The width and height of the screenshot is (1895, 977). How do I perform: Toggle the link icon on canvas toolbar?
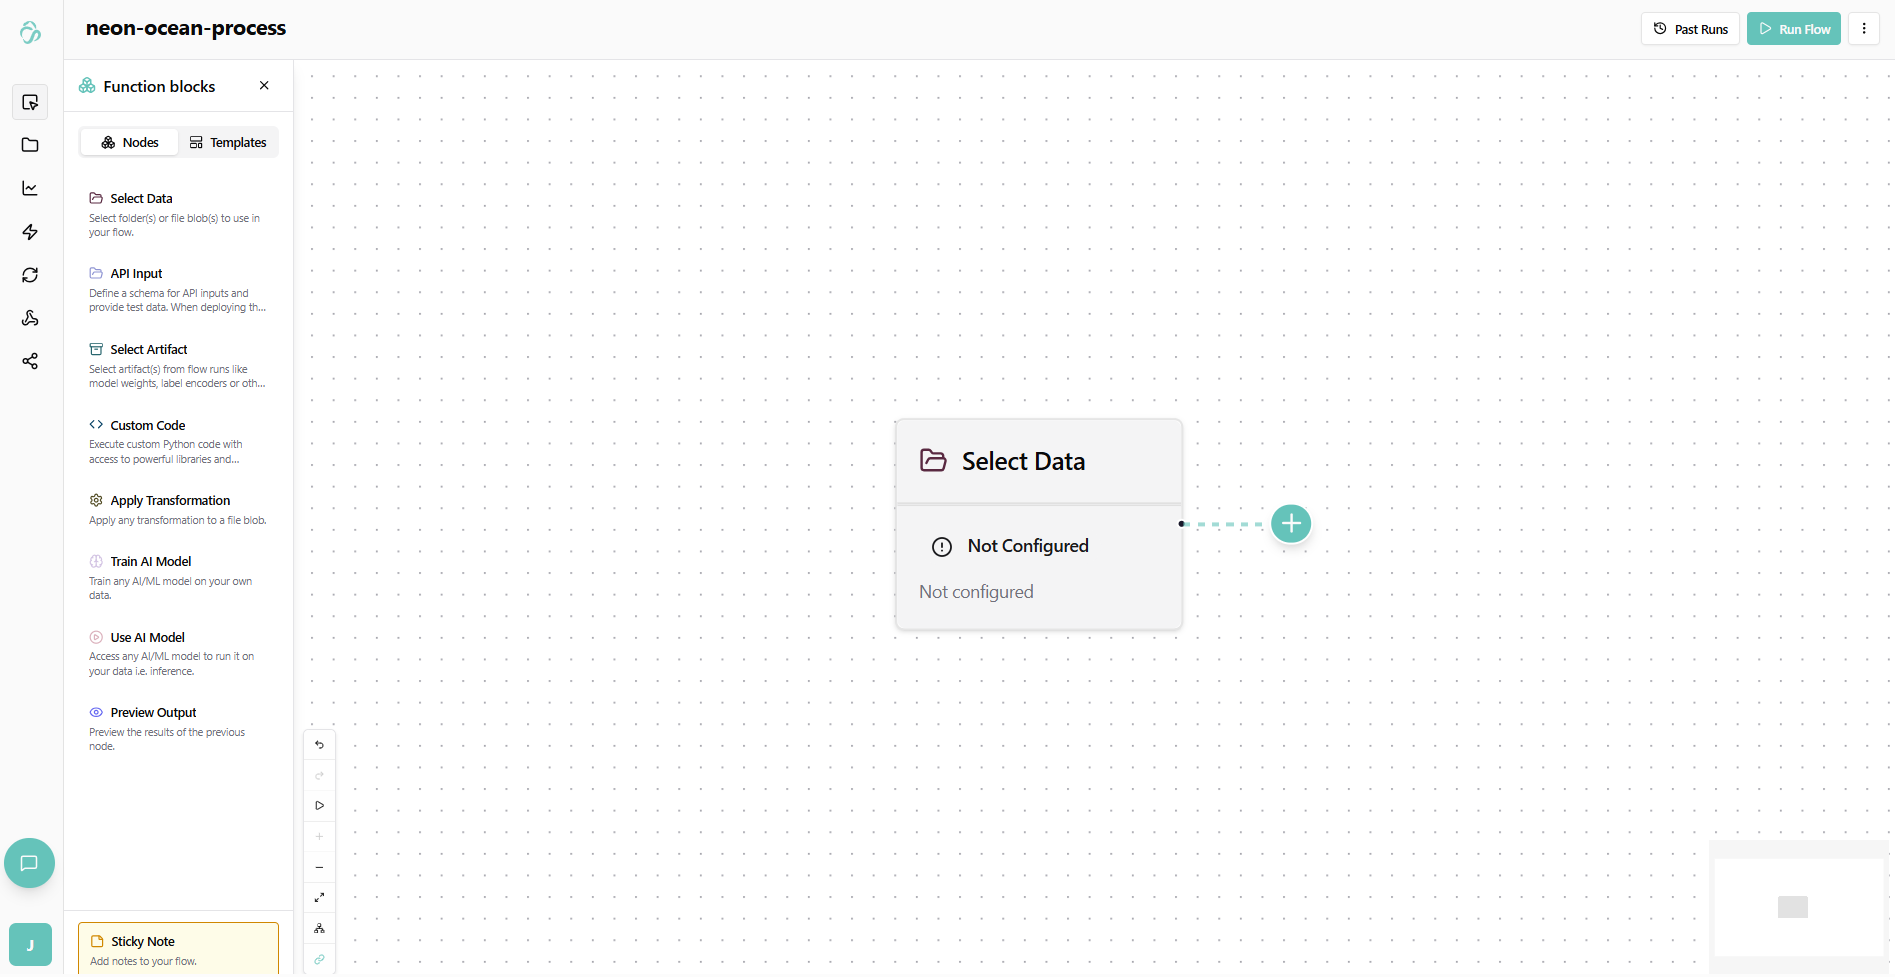coord(320,959)
